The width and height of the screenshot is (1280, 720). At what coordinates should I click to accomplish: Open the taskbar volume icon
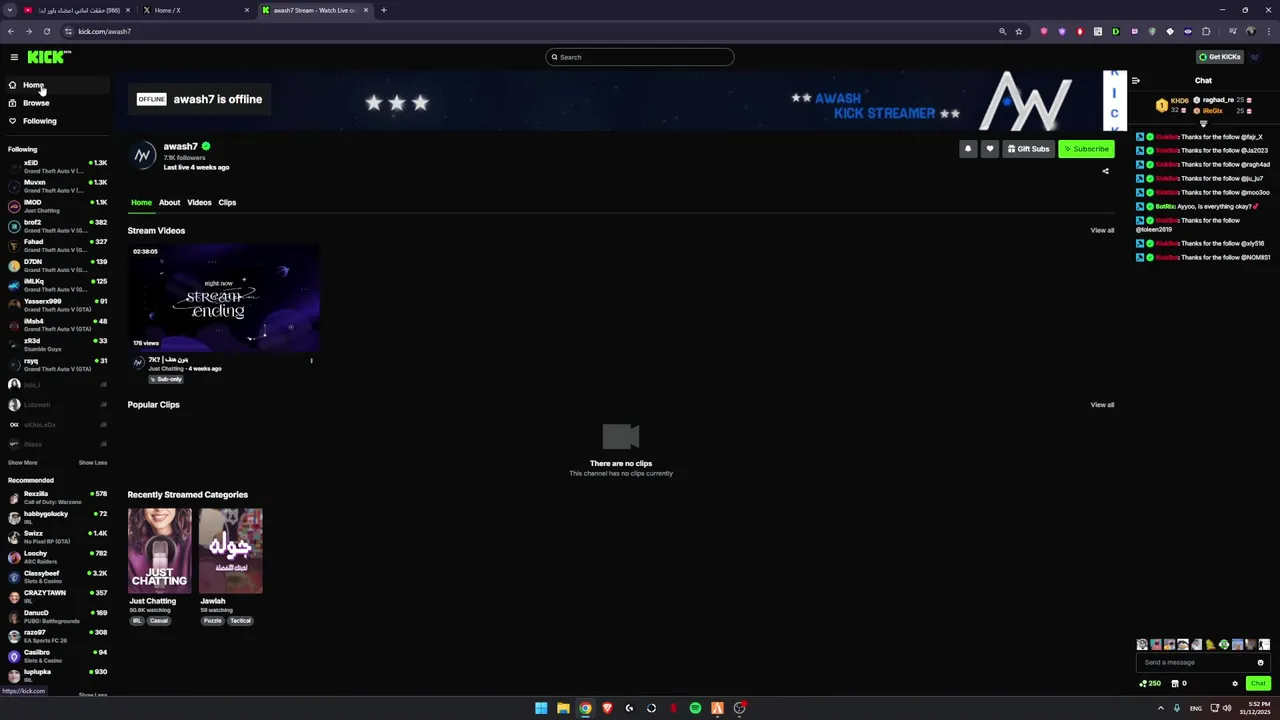(1227, 708)
